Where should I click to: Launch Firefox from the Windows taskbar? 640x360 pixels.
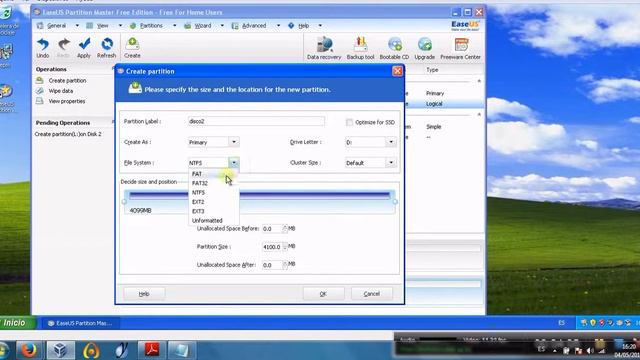29,350
